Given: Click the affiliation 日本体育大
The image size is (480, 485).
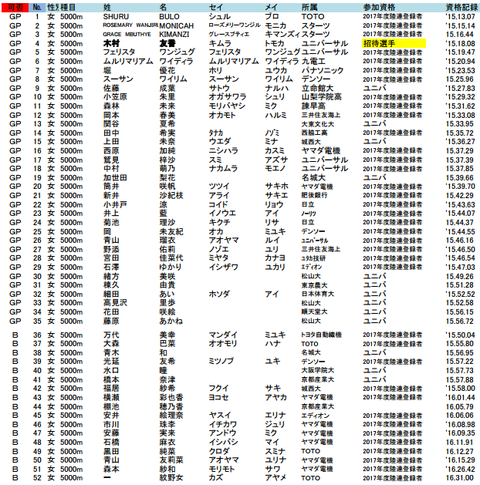Looking at the screenshot, I should 318,294.
